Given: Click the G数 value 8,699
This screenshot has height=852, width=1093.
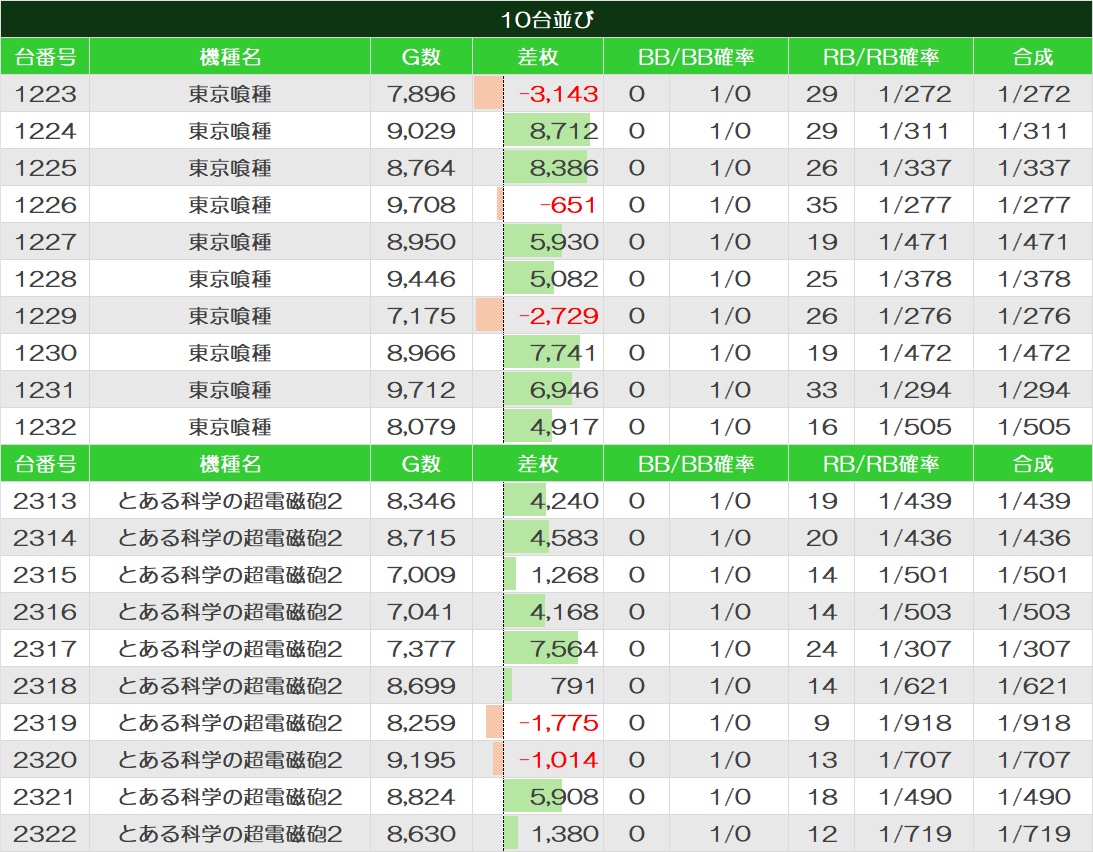Looking at the screenshot, I should point(421,685).
